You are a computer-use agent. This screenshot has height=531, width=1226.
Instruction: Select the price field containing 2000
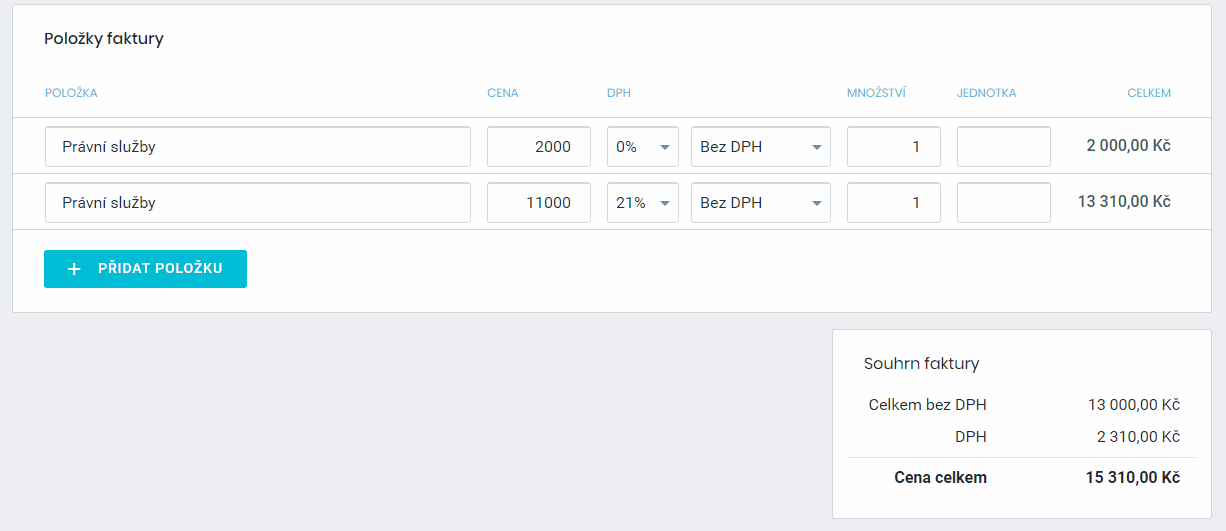538,147
